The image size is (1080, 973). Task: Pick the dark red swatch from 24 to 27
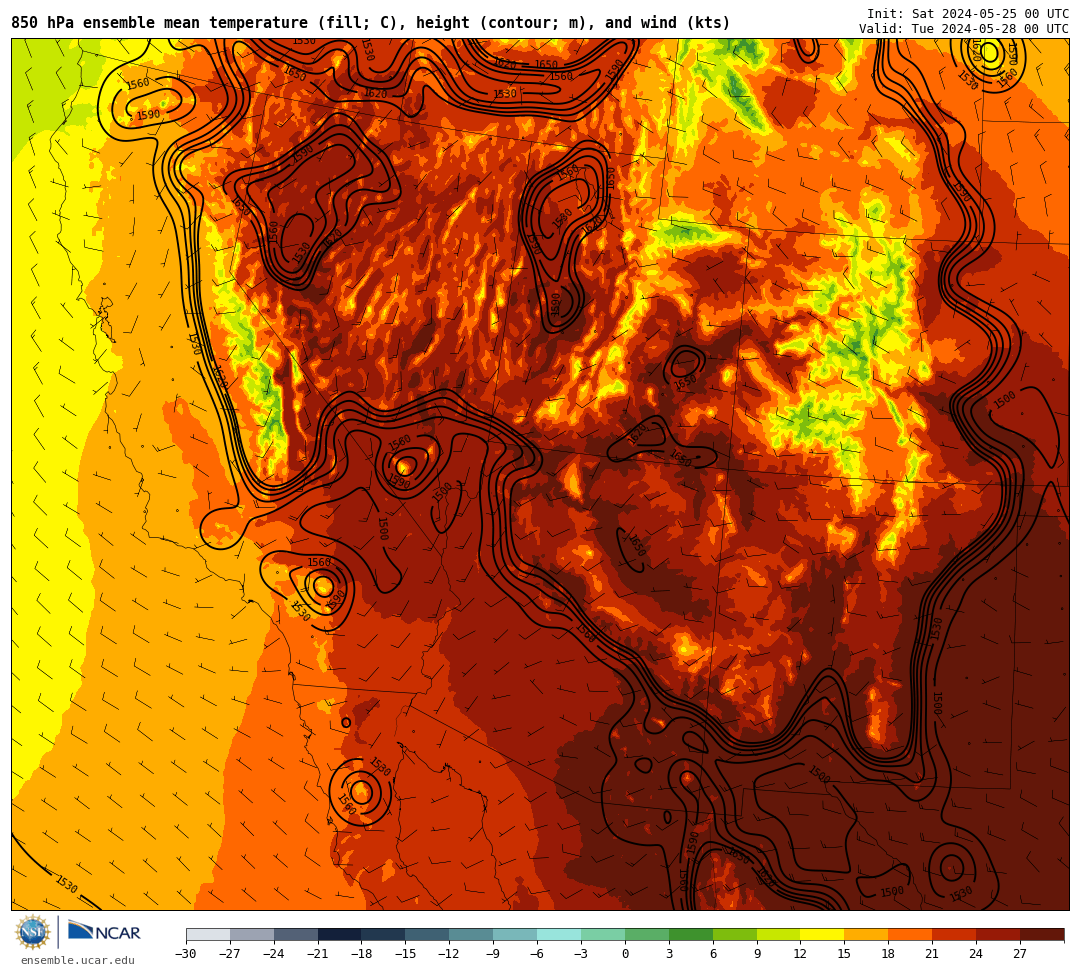click(999, 934)
